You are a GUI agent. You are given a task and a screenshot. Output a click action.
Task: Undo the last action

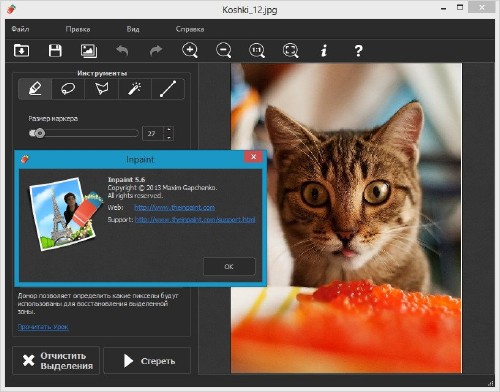tap(122, 51)
